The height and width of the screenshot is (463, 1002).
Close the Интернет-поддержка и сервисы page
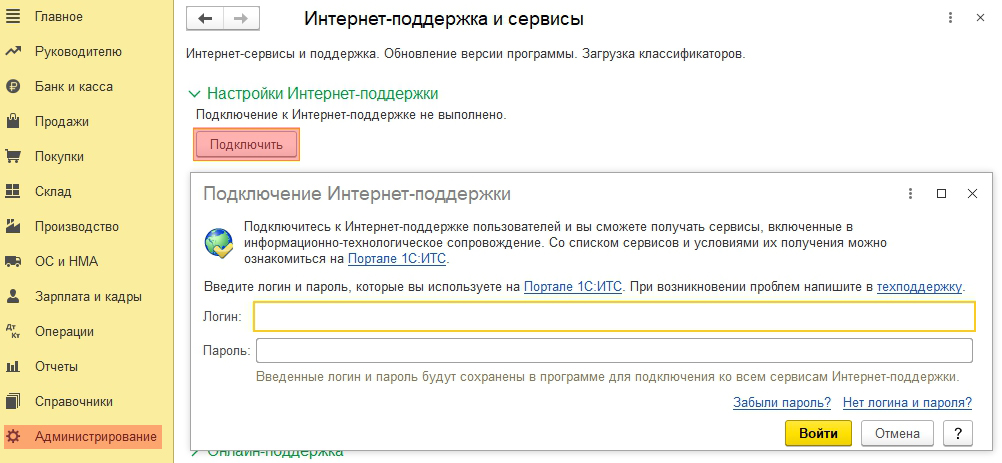(980, 18)
